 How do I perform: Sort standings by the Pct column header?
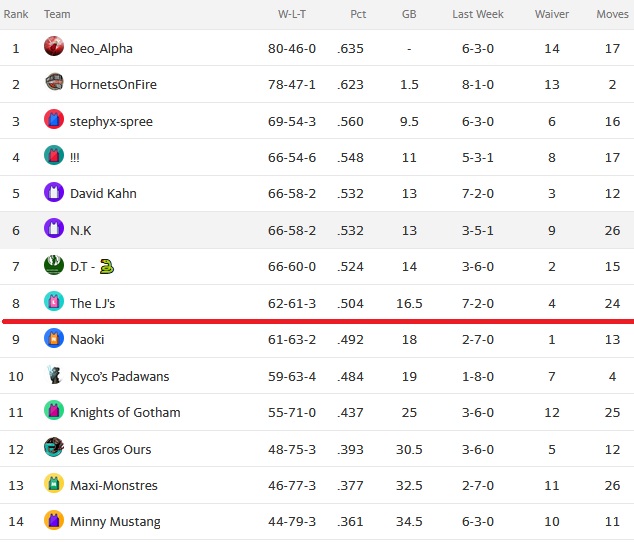click(x=358, y=14)
